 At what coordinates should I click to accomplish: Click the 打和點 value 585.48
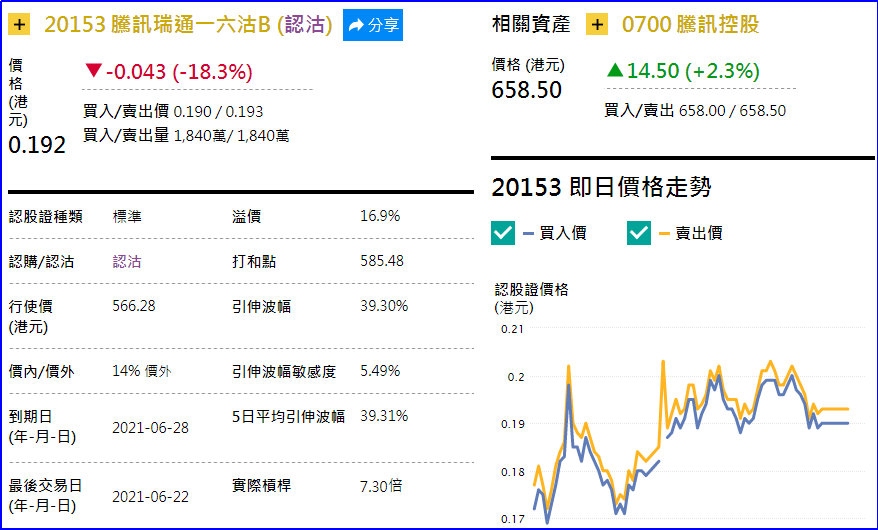point(382,261)
